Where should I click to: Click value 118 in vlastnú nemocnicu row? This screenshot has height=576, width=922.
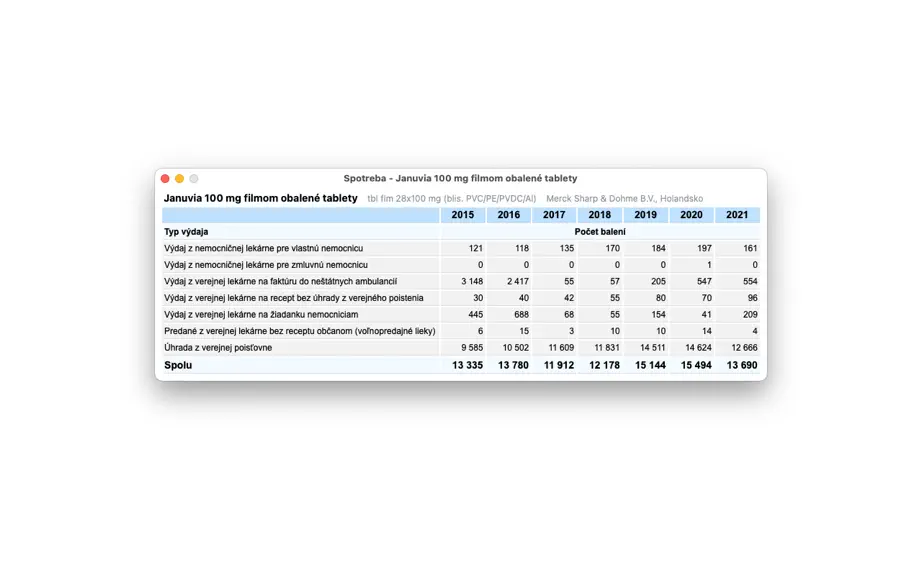[522, 248]
